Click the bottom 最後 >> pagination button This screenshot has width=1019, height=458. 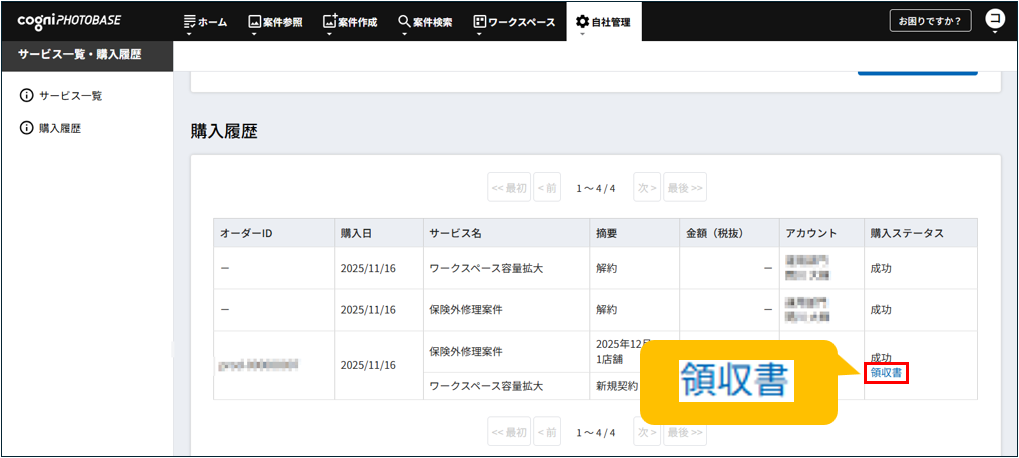(x=685, y=433)
